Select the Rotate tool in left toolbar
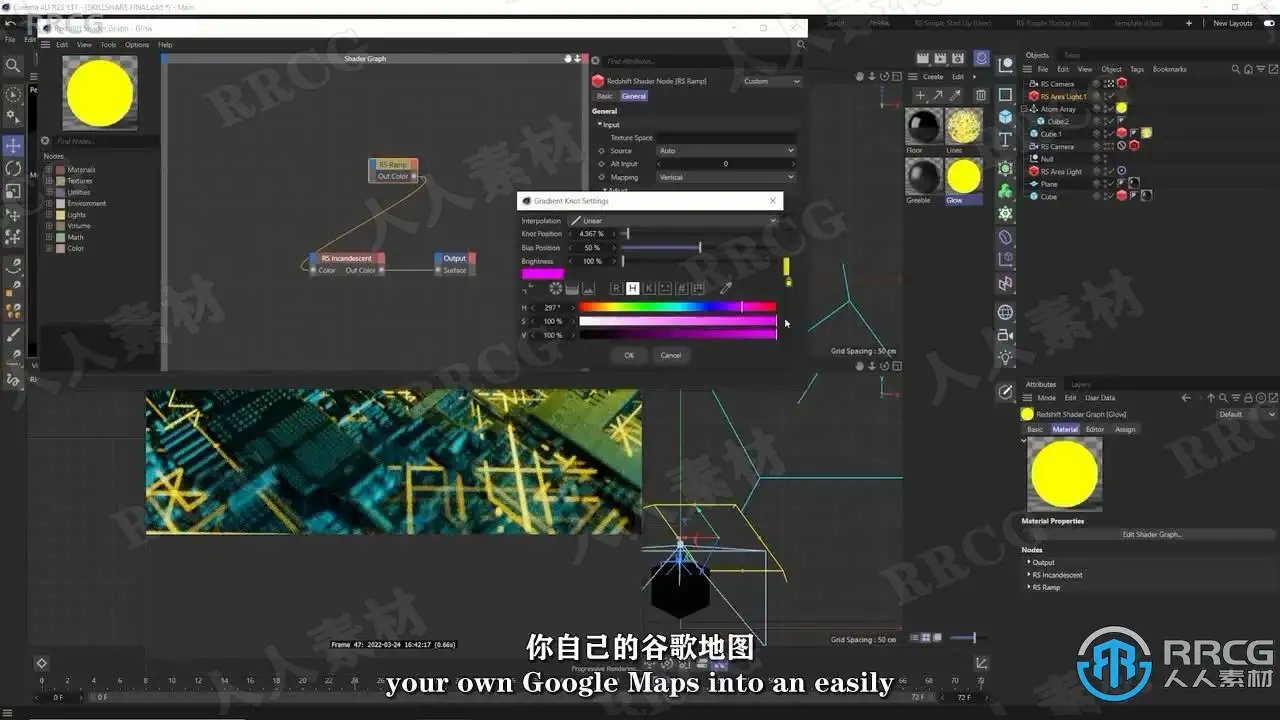 point(13,169)
